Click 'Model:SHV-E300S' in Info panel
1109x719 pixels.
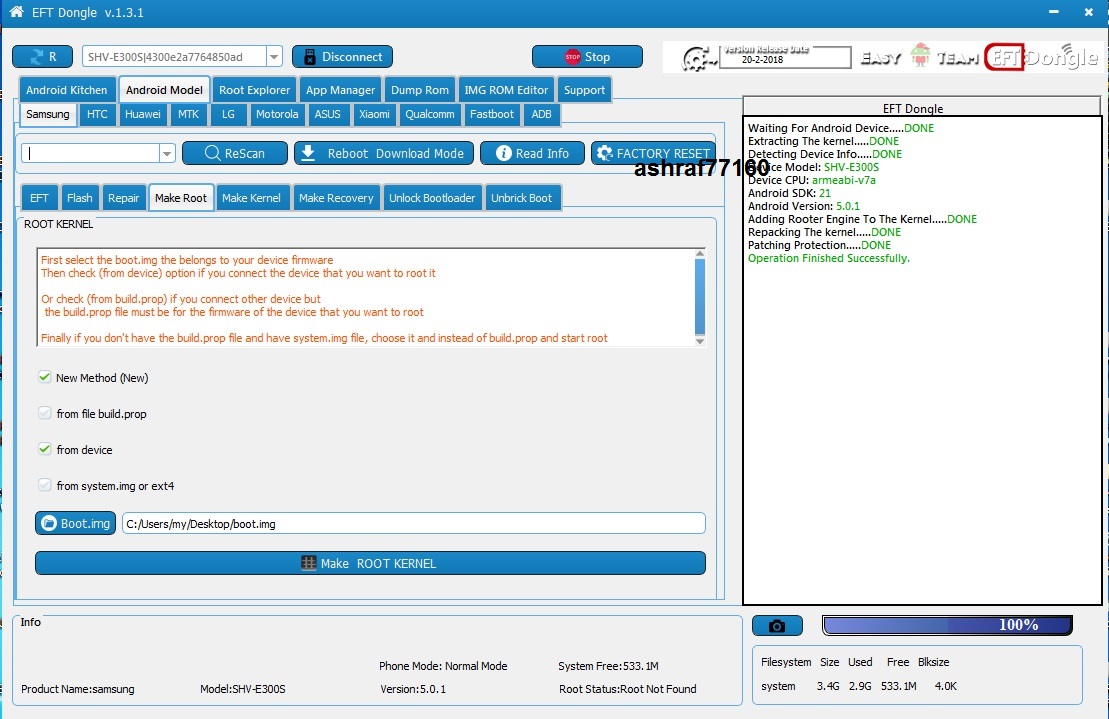coord(243,689)
